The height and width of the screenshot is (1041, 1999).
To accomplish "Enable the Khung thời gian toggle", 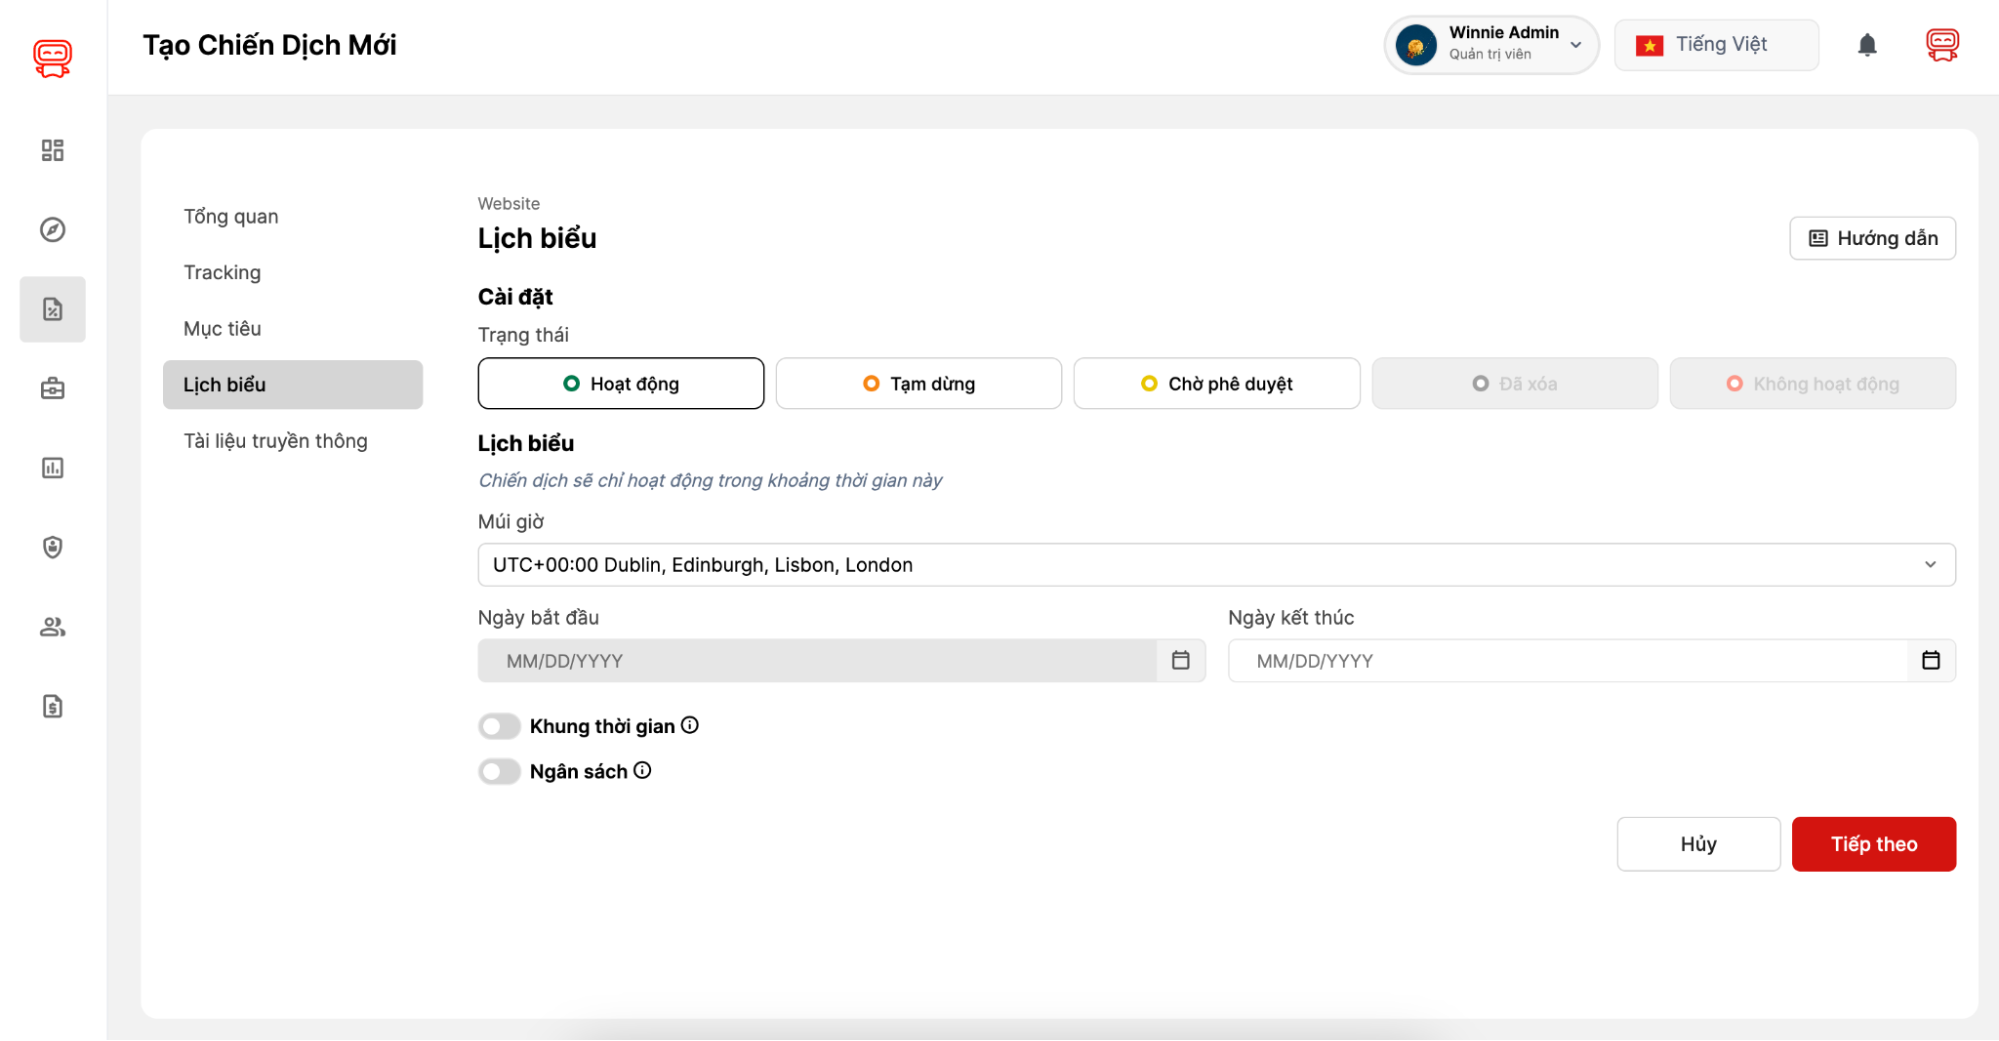I will click(x=499, y=726).
